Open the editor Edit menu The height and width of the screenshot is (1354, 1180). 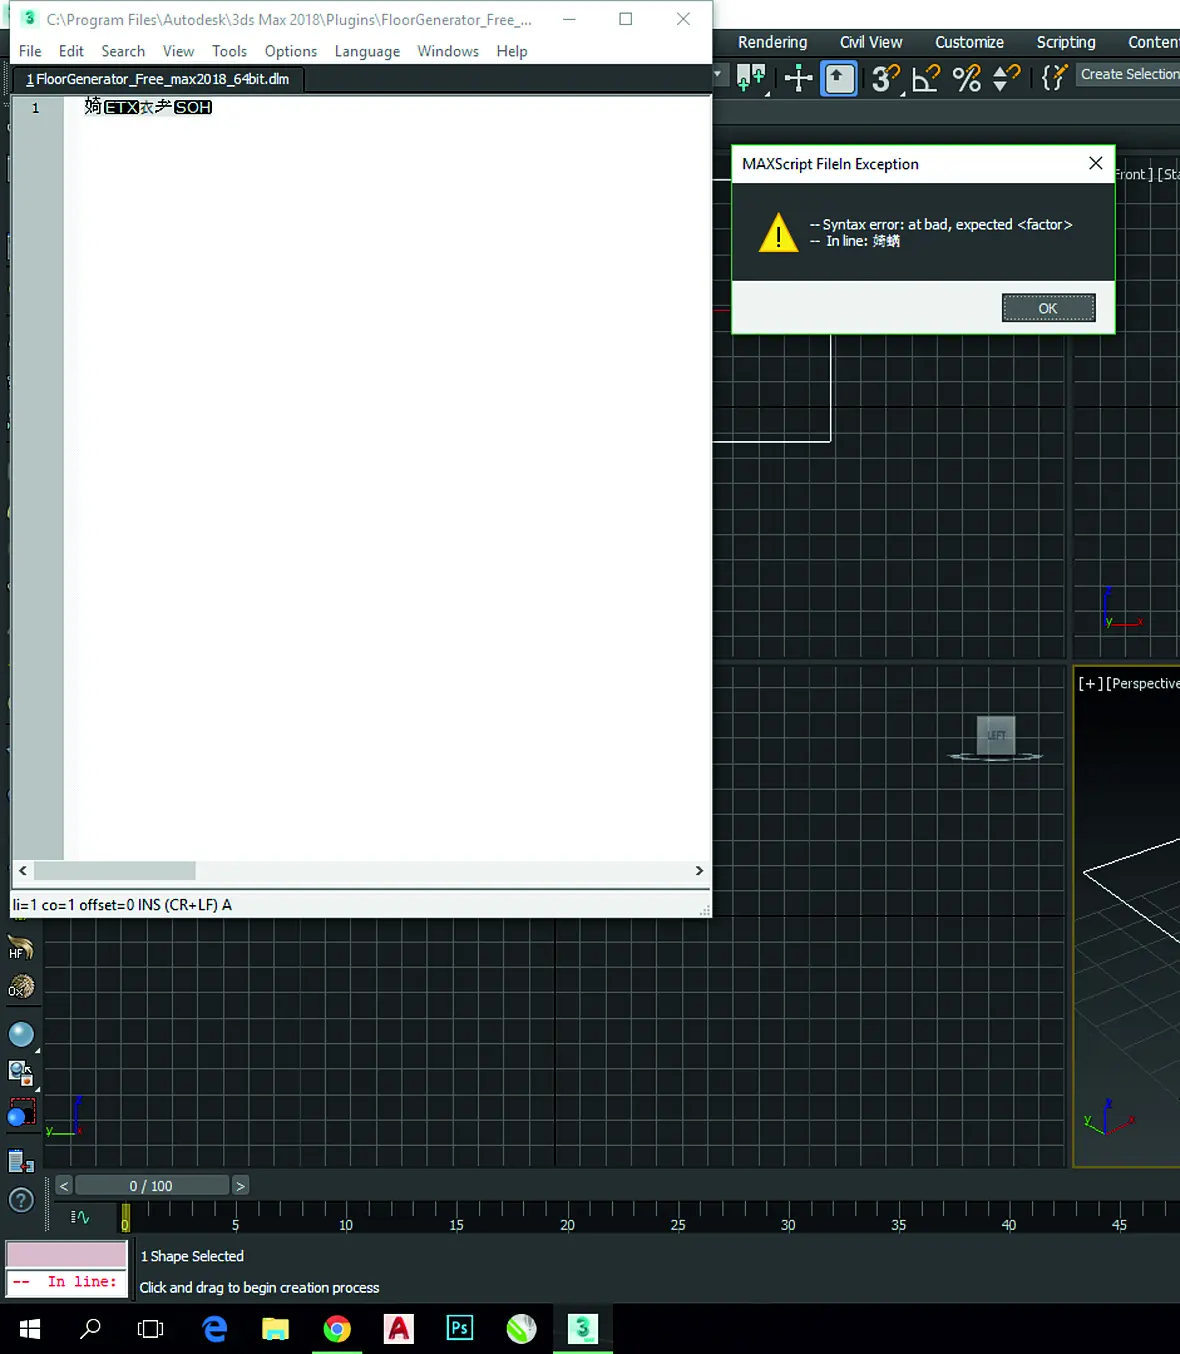tap(71, 51)
